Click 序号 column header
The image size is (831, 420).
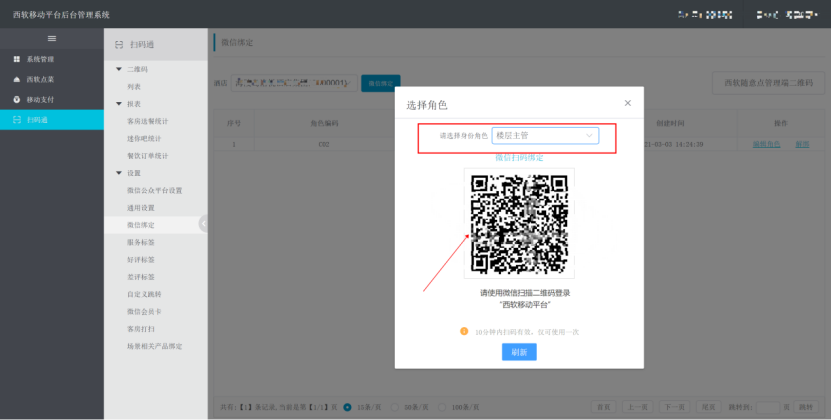pyautogui.click(x=234, y=123)
